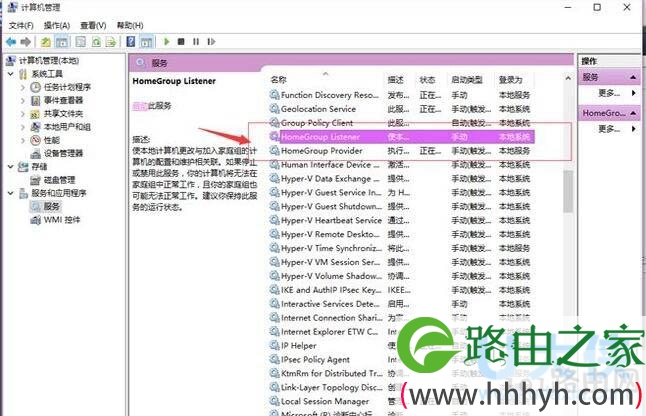Click gear icon beside KtmRm for Distributed
The height and width of the screenshot is (416, 646).
tap(274, 373)
